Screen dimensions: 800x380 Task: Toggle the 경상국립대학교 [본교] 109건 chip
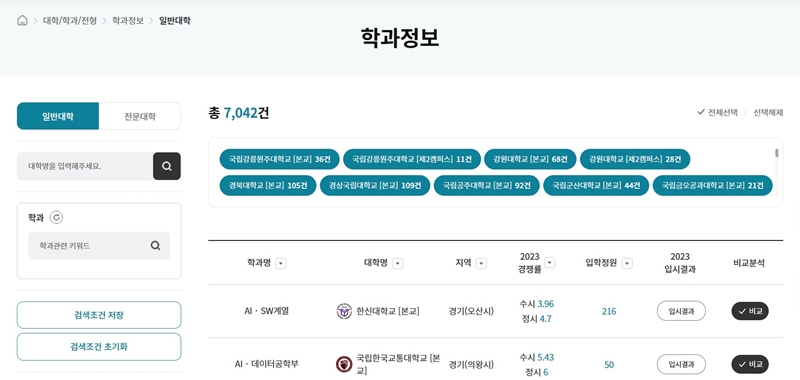pos(375,186)
